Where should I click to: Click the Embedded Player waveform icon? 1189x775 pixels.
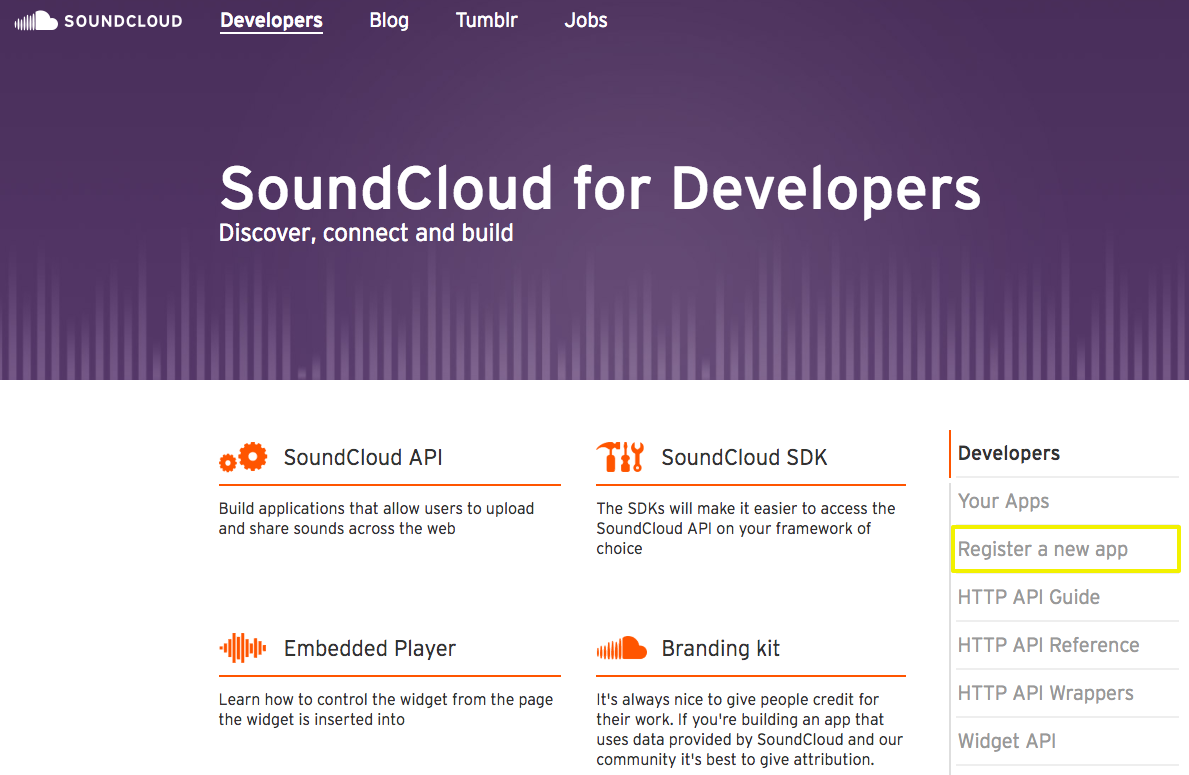[x=243, y=648]
